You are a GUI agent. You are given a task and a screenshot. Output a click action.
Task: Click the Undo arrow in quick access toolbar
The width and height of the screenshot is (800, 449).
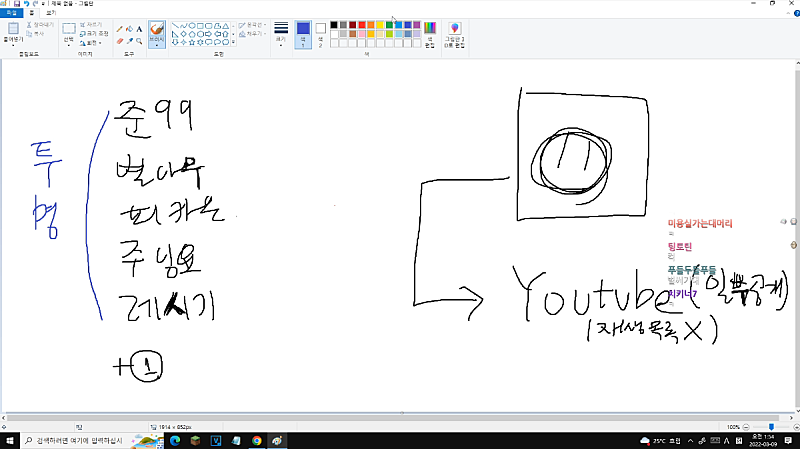point(26,4)
